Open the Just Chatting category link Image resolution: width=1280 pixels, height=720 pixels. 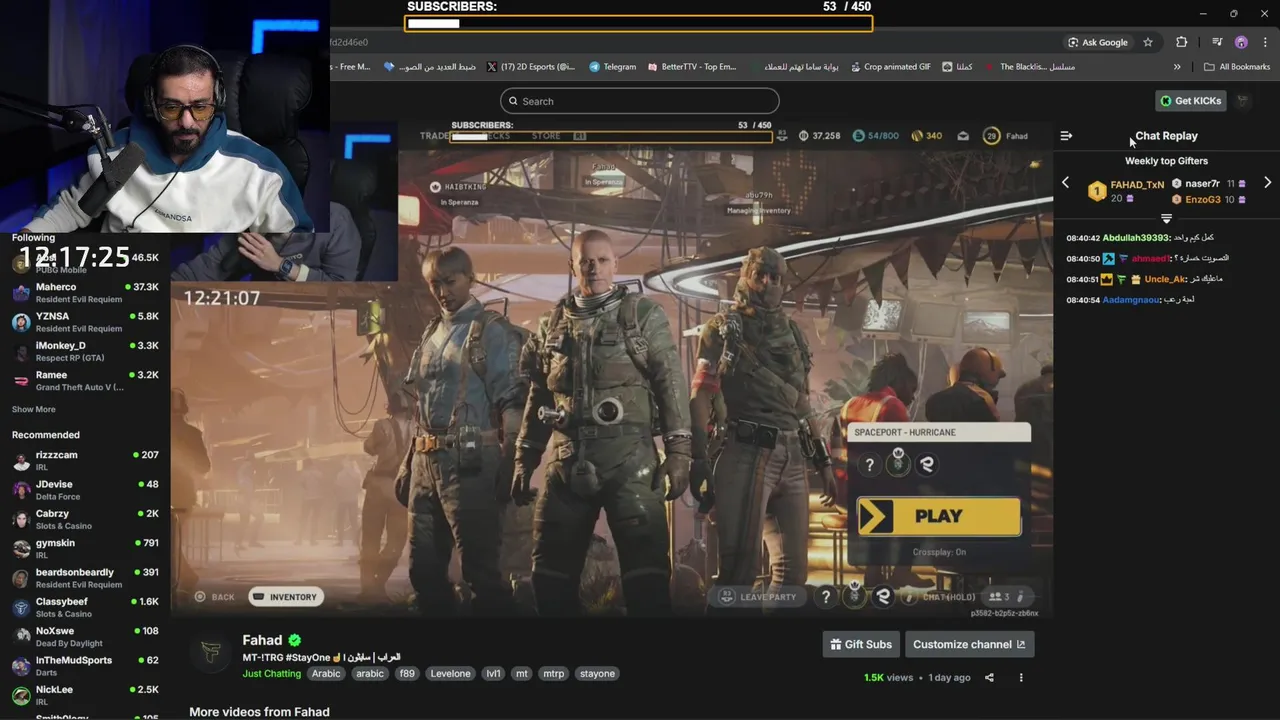[271, 674]
